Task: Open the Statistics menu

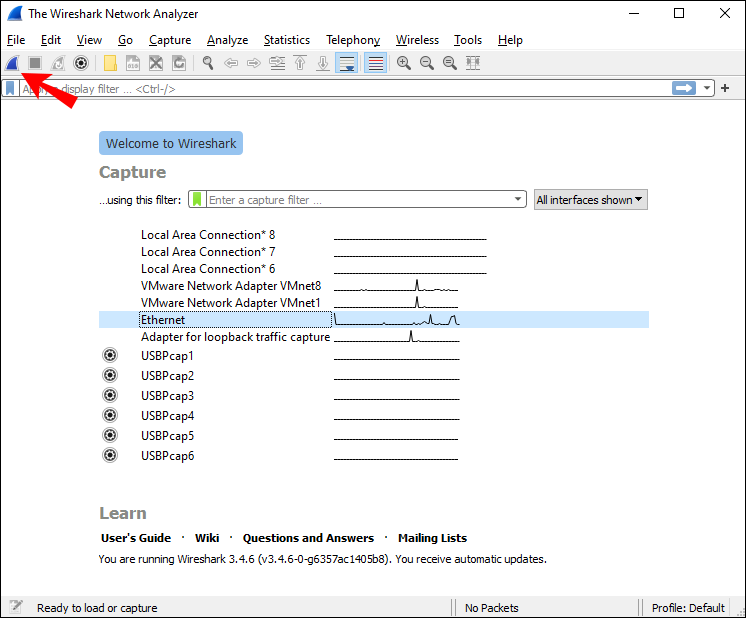Action: 287,40
